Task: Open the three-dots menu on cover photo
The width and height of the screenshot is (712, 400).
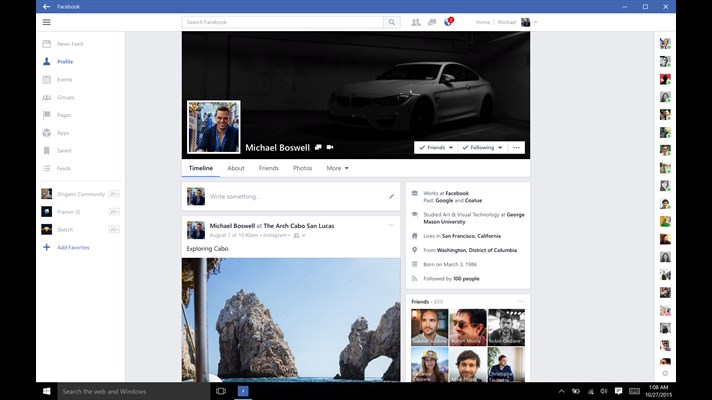Action: pos(516,148)
